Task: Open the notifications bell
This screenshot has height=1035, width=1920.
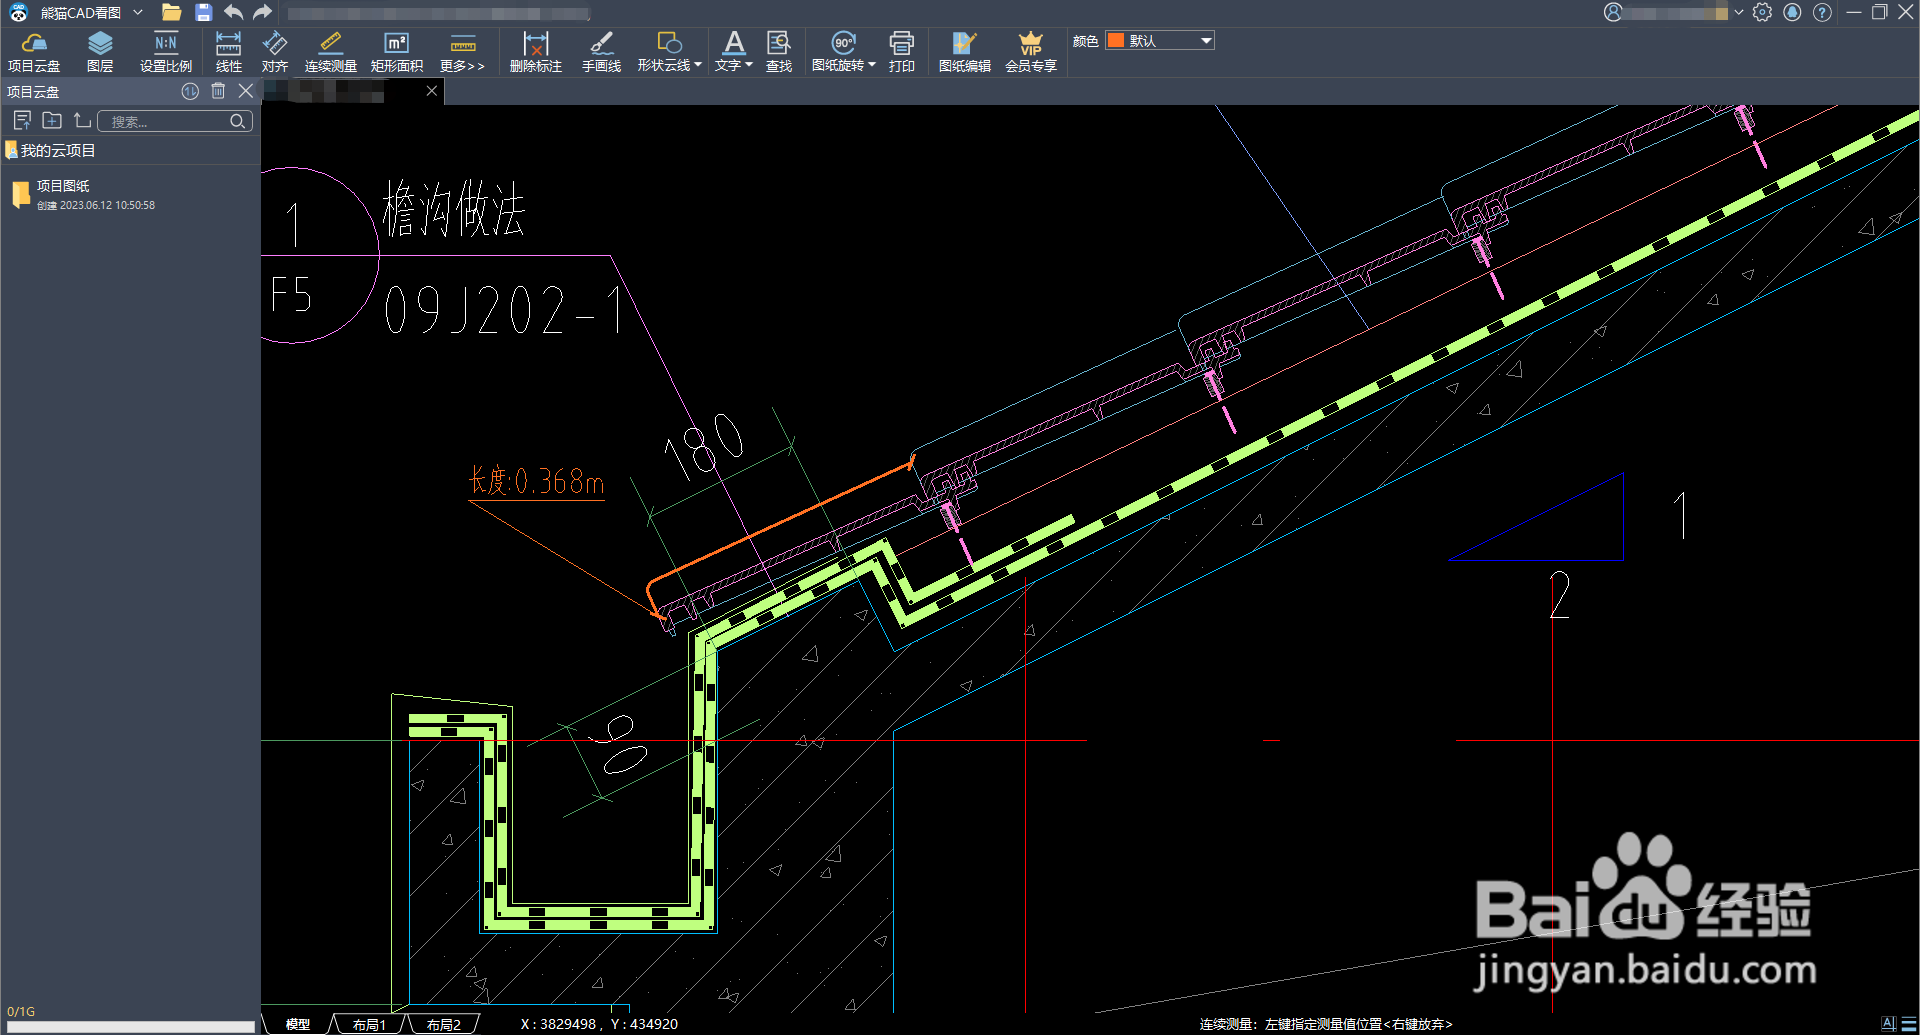Action: pyautogui.click(x=1793, y=12)
